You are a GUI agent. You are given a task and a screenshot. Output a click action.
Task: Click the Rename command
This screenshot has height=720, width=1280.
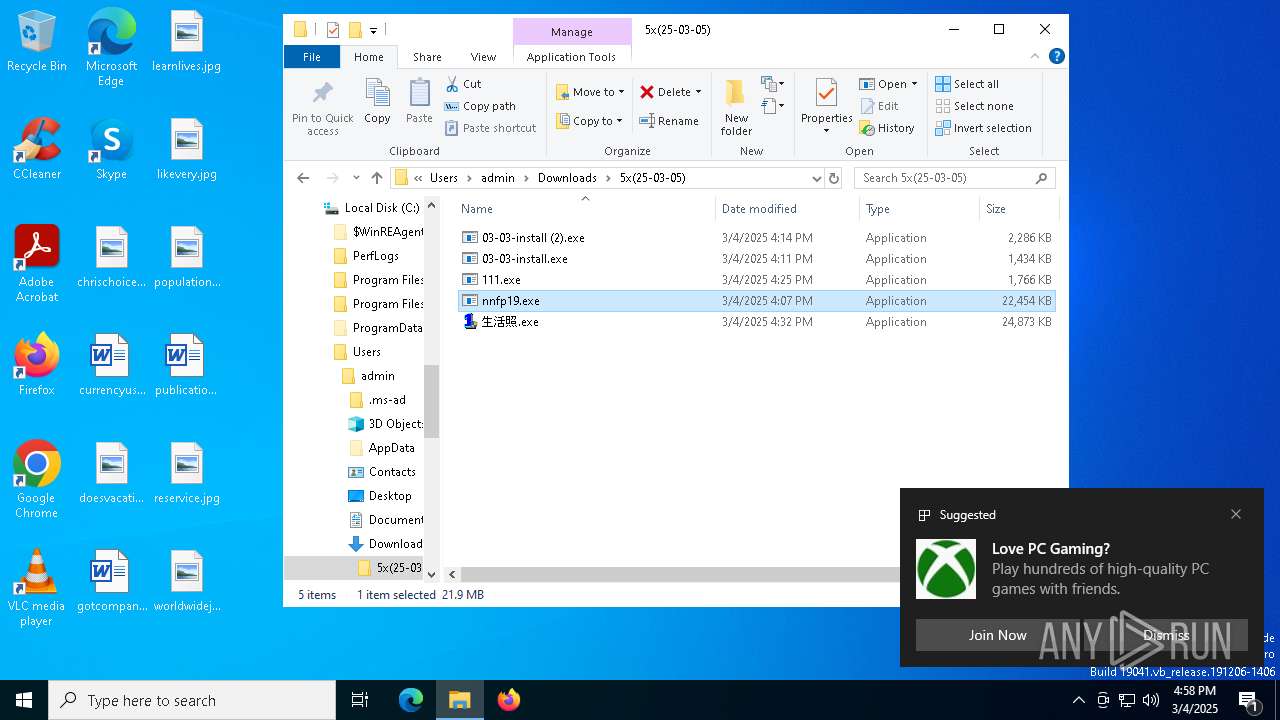[x=669, y=121]
